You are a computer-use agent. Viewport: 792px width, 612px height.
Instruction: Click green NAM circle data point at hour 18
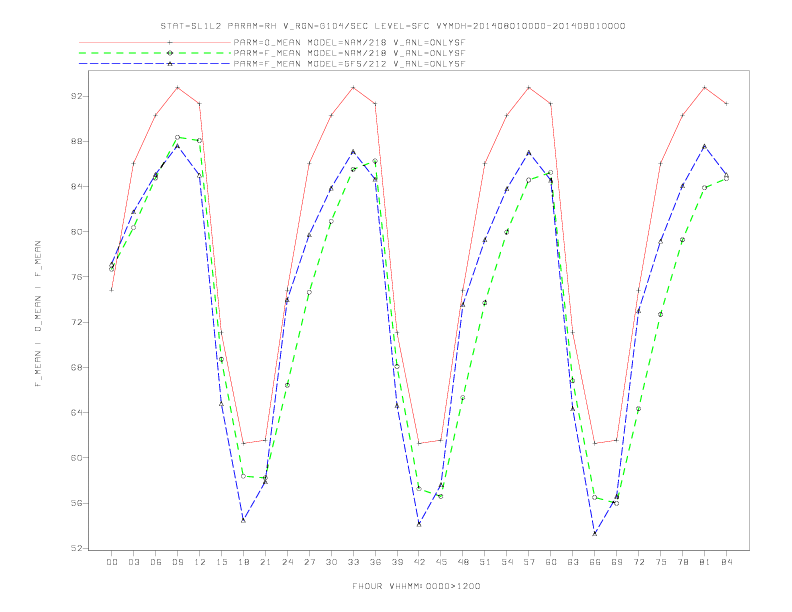(243, 476)
